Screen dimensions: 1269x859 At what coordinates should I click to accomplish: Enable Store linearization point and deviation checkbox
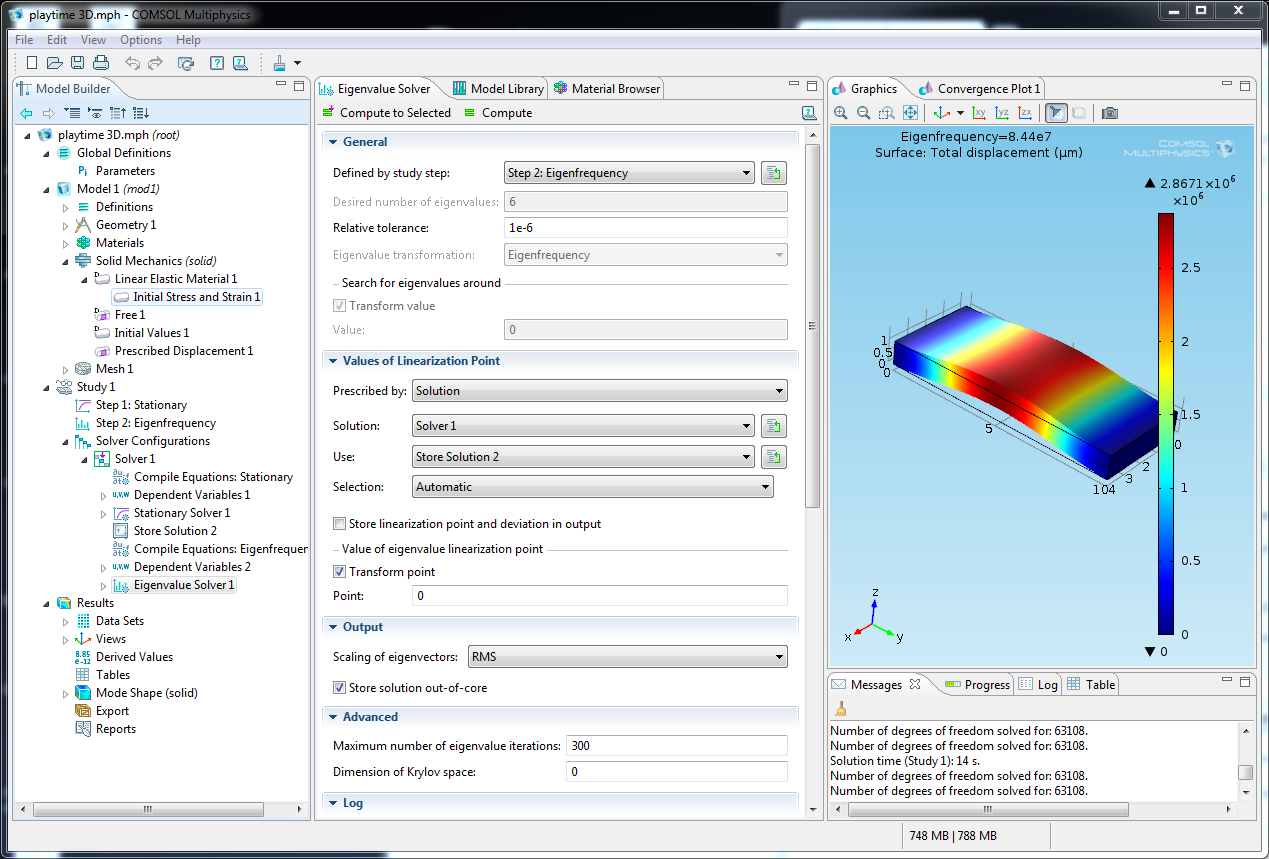click(341, 524)
